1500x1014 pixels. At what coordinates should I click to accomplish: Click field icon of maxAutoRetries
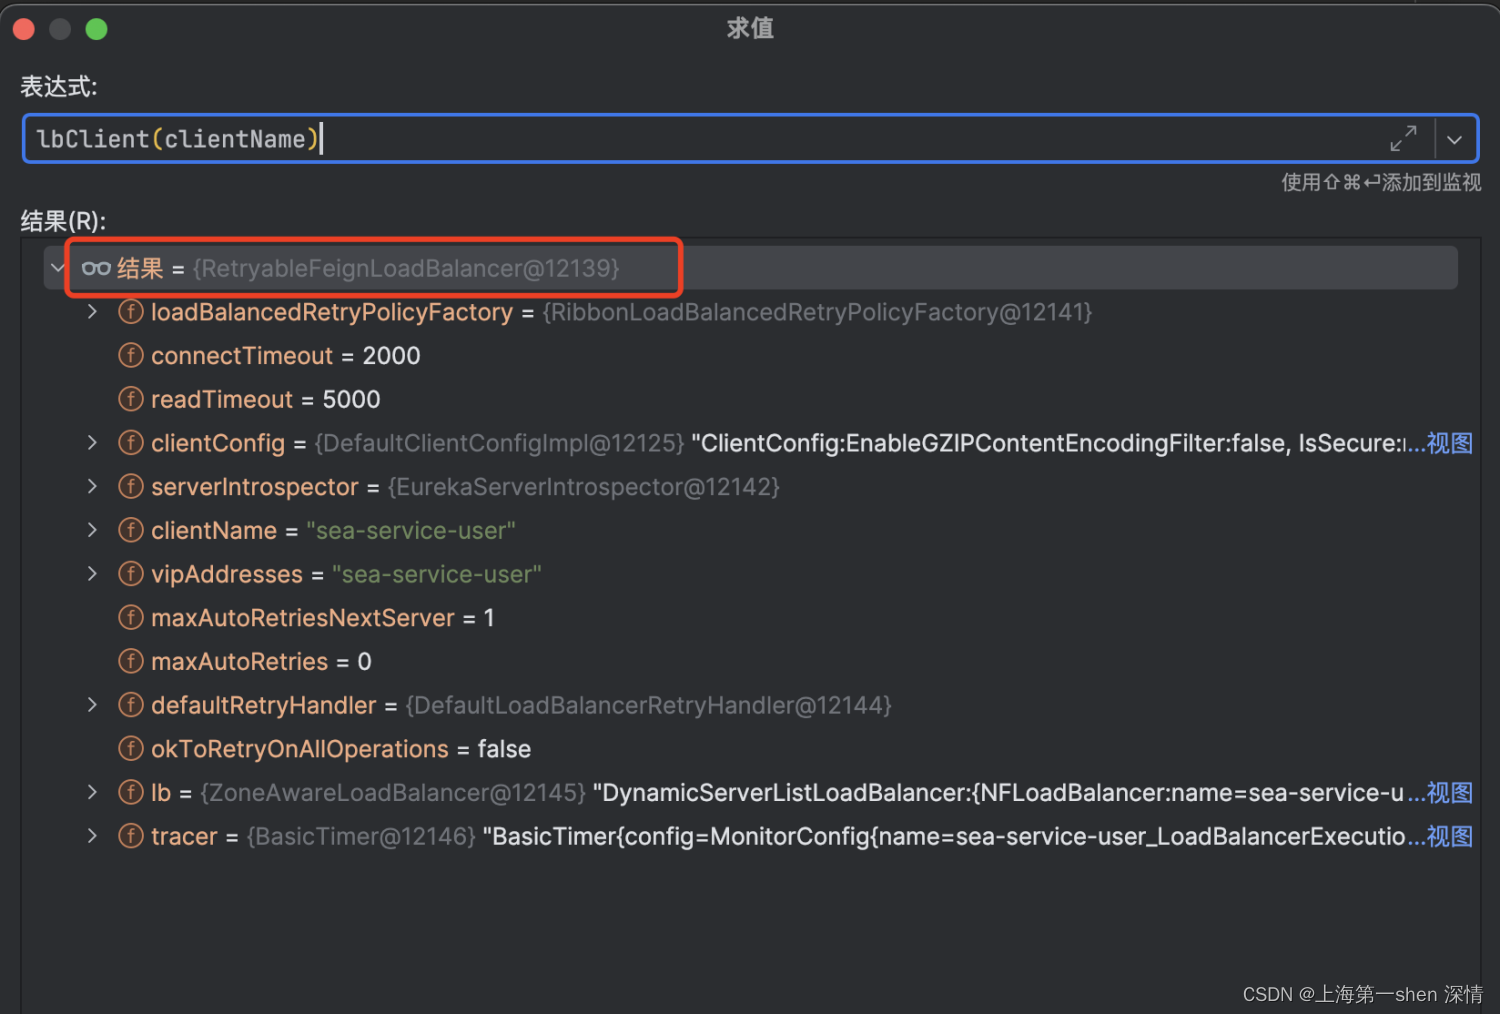coord(131,661)
